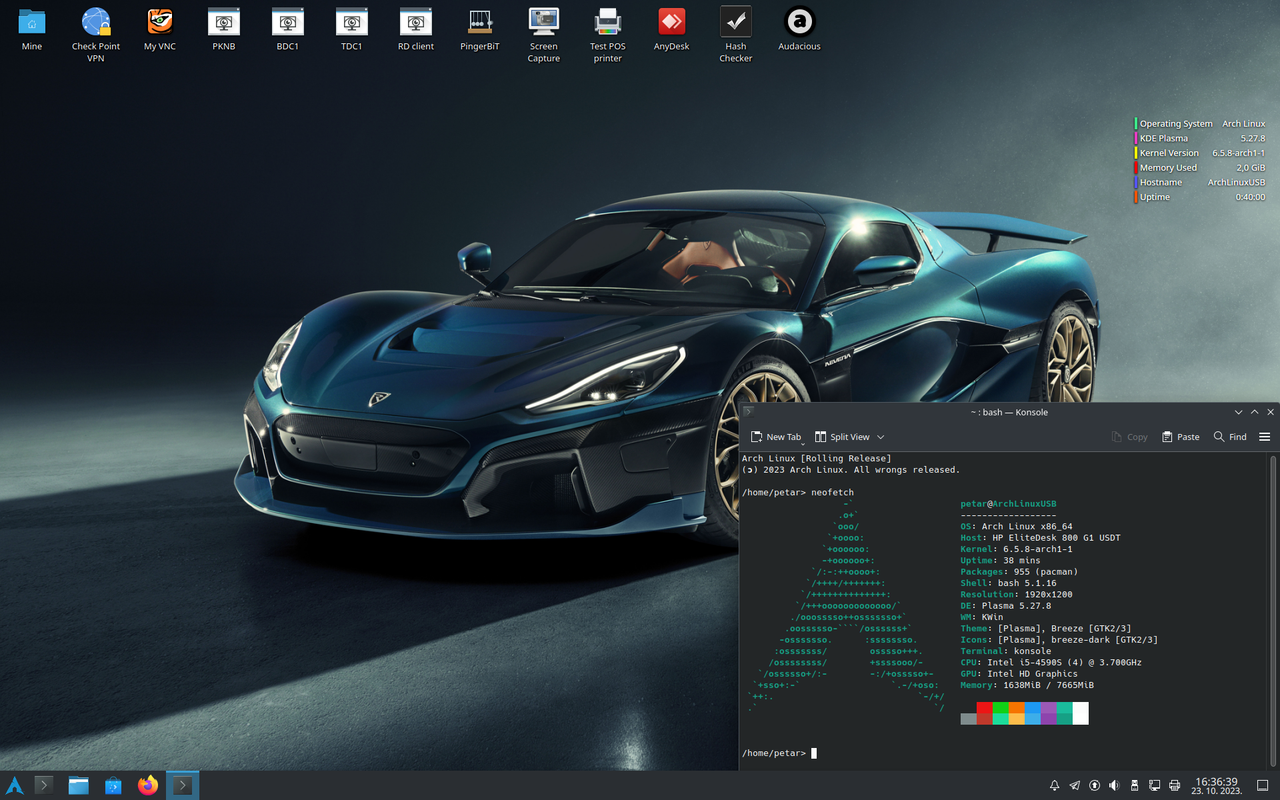
Task: Open the Konsole hamburger menu
Action: click(1264, 437)
